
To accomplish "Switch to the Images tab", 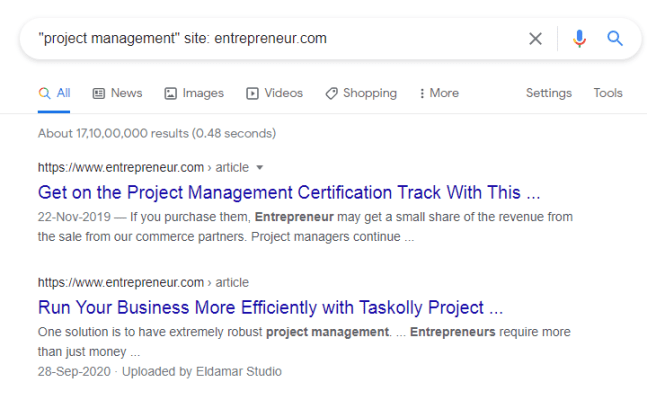I will point(194,93).
